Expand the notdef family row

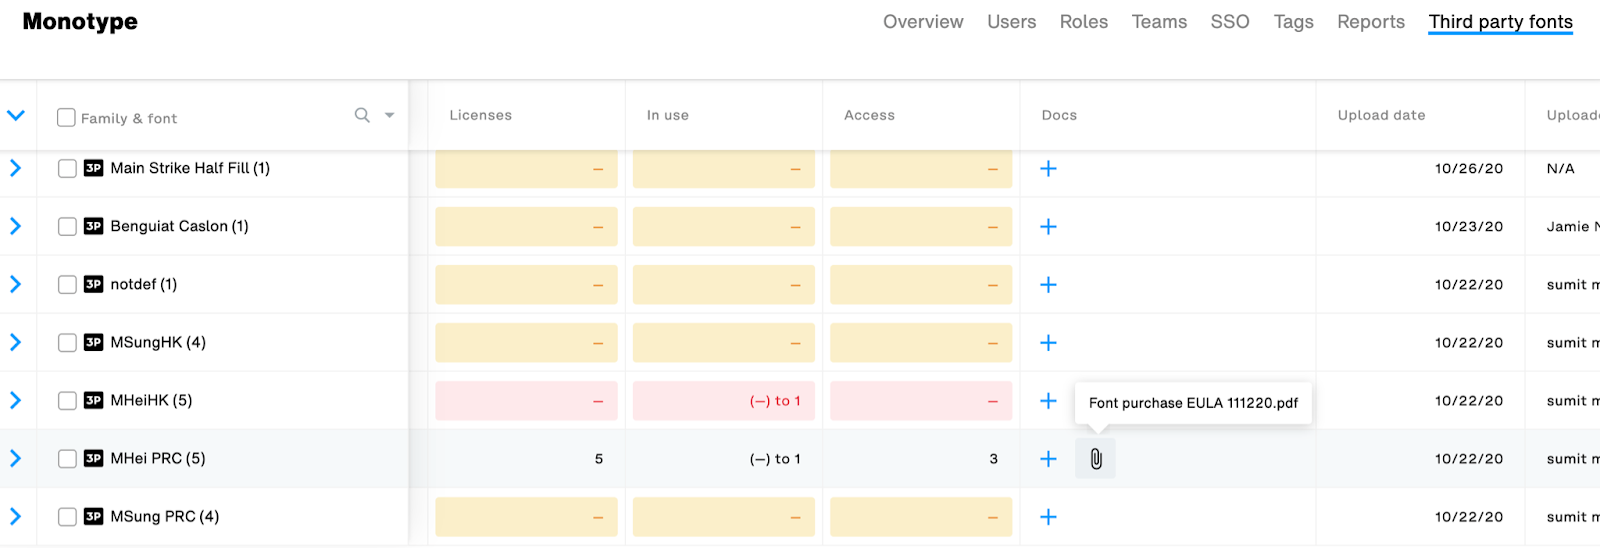[x=15, y=284]
